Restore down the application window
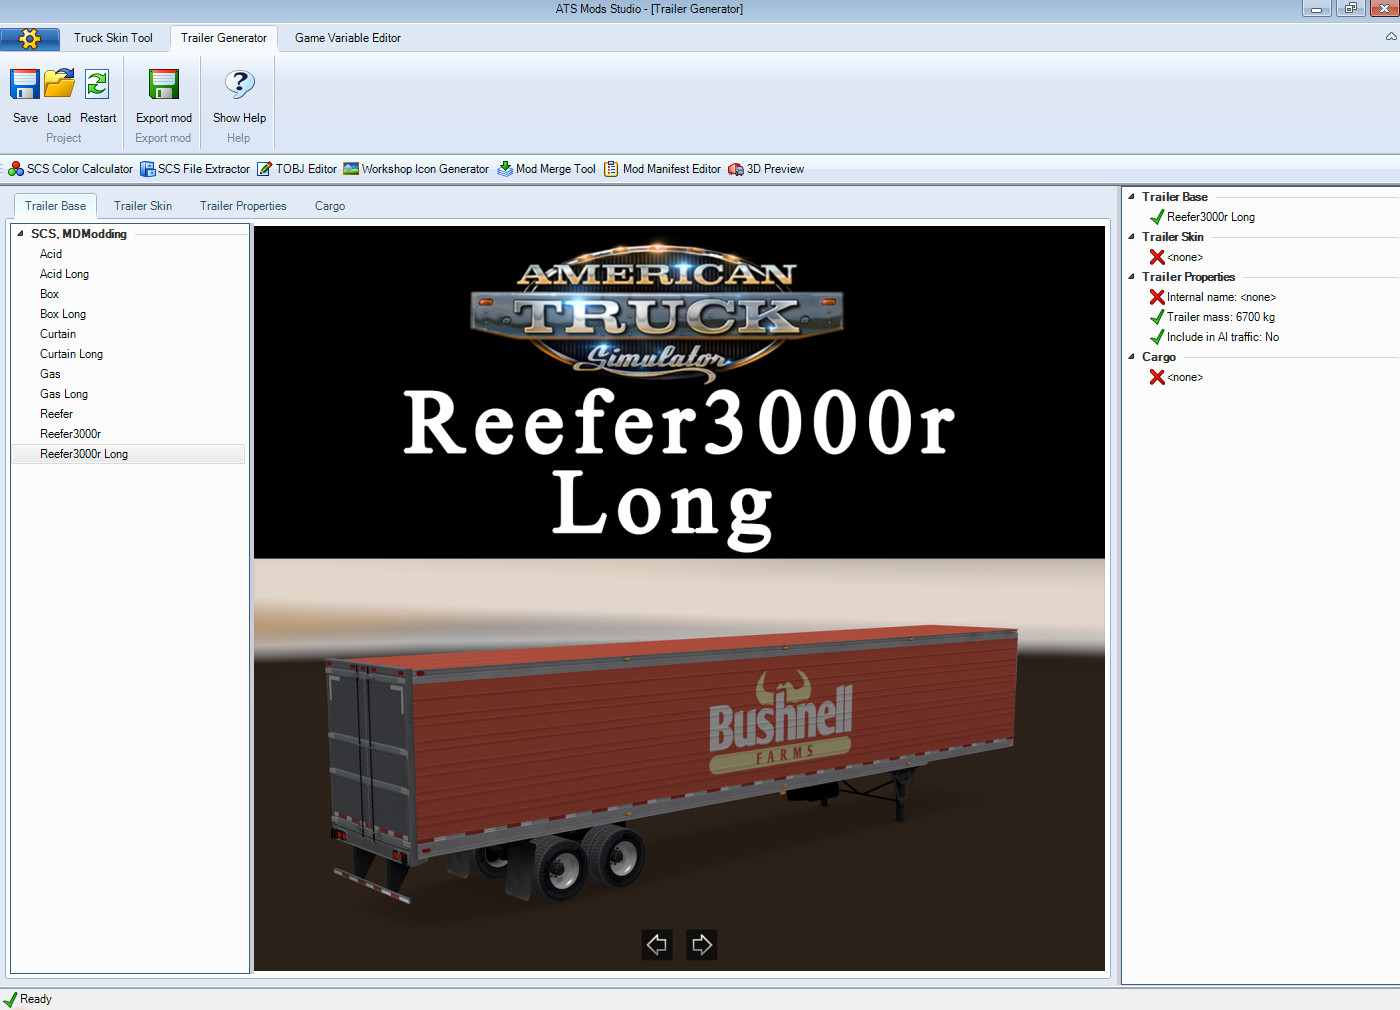This screenshot has width=1400, height=1010. 1350,8
